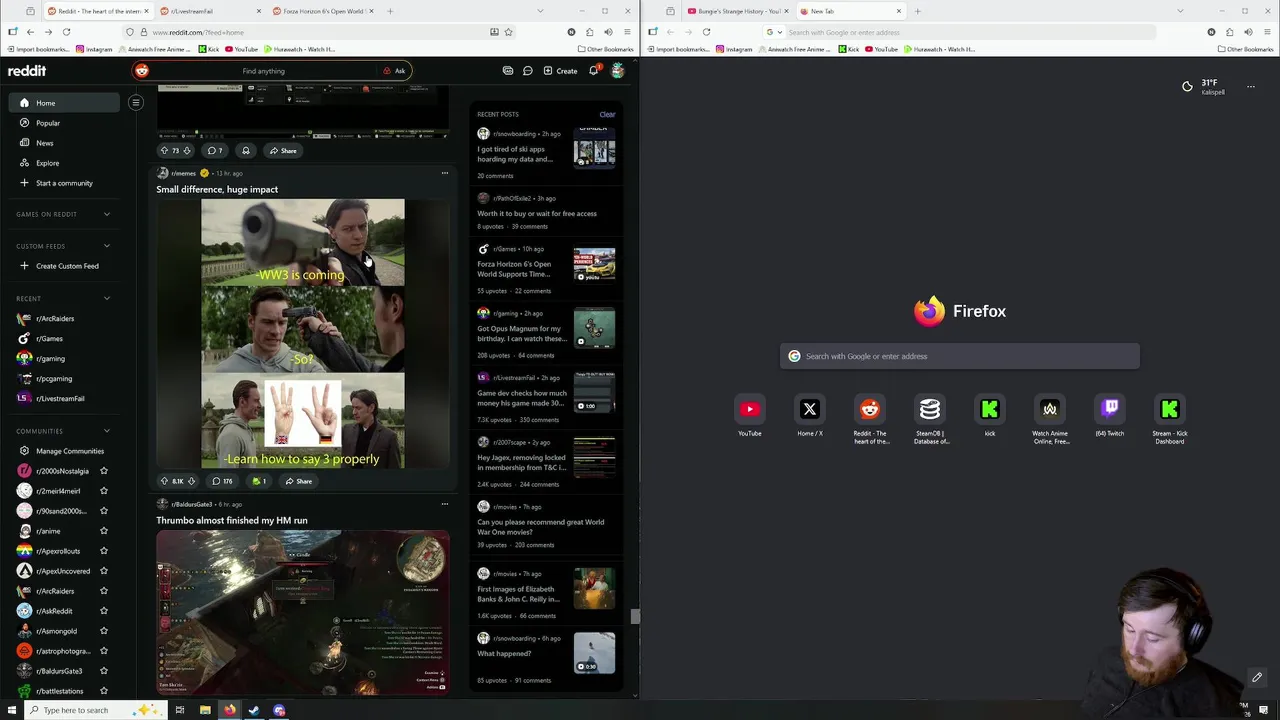
Task: Click the Reddit advertise icon in header
Action: tap(508, 71)
